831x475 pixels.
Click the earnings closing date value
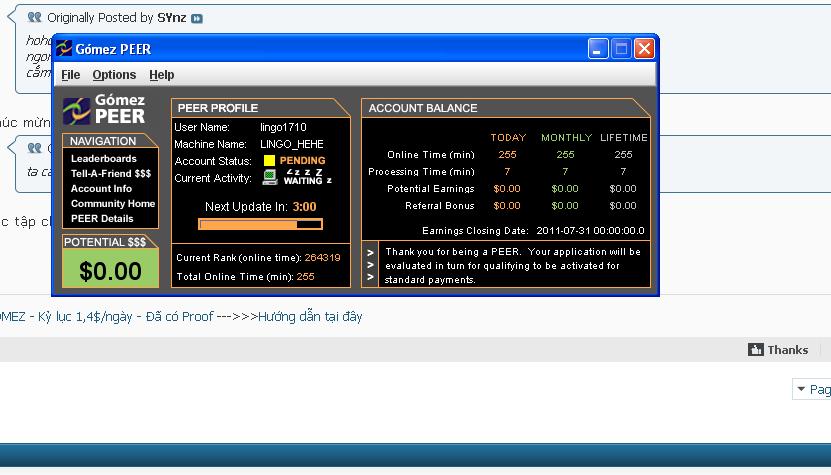coord(590,231)
